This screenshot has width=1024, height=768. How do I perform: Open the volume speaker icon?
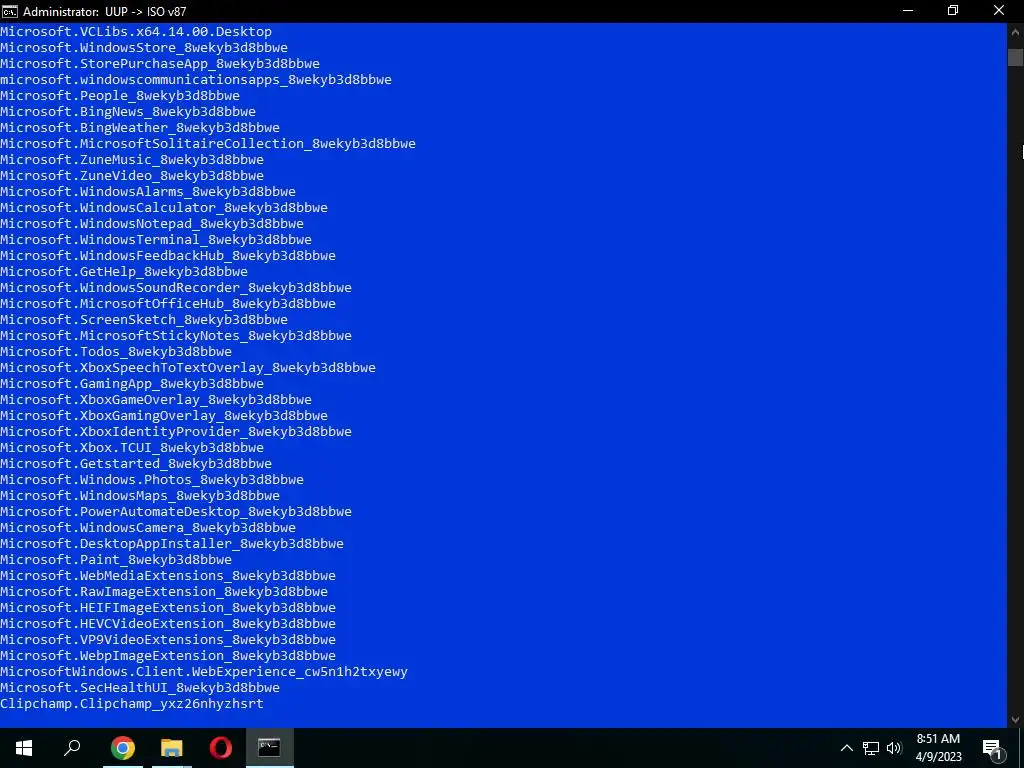coord(894,748)
